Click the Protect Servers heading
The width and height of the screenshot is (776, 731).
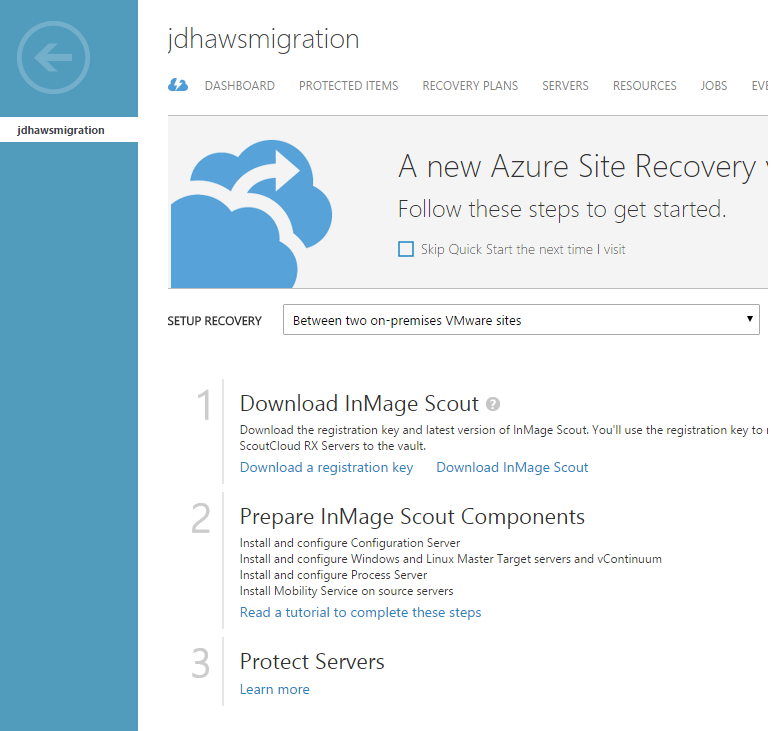312,662
